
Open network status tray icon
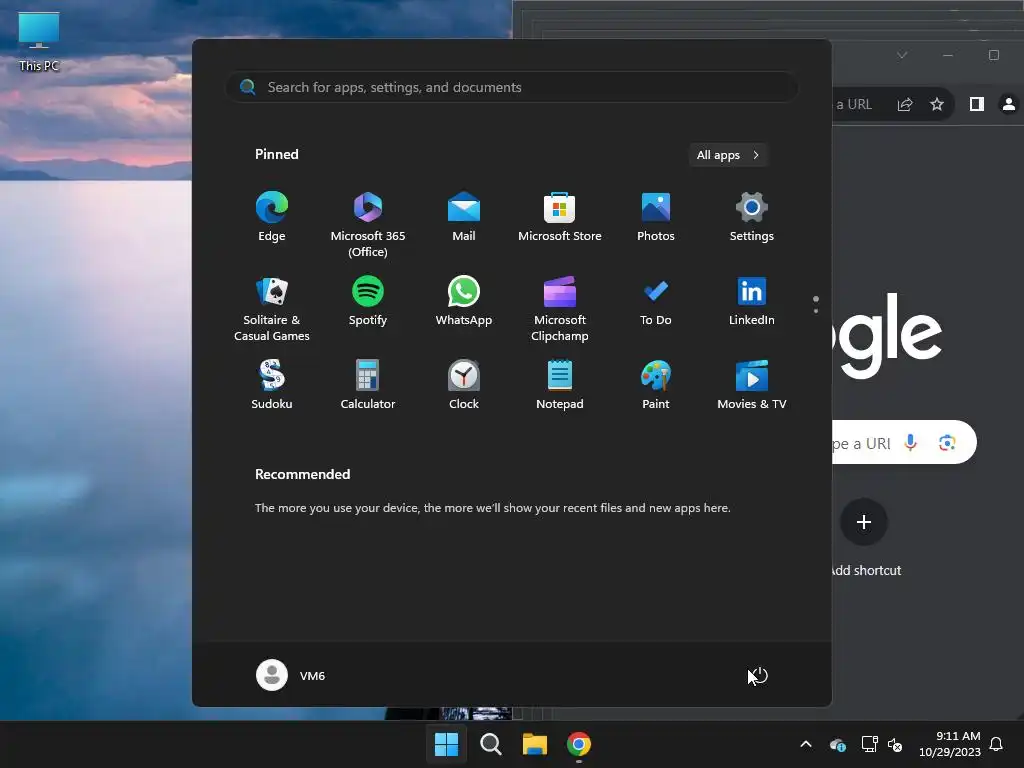pos(869,744)
